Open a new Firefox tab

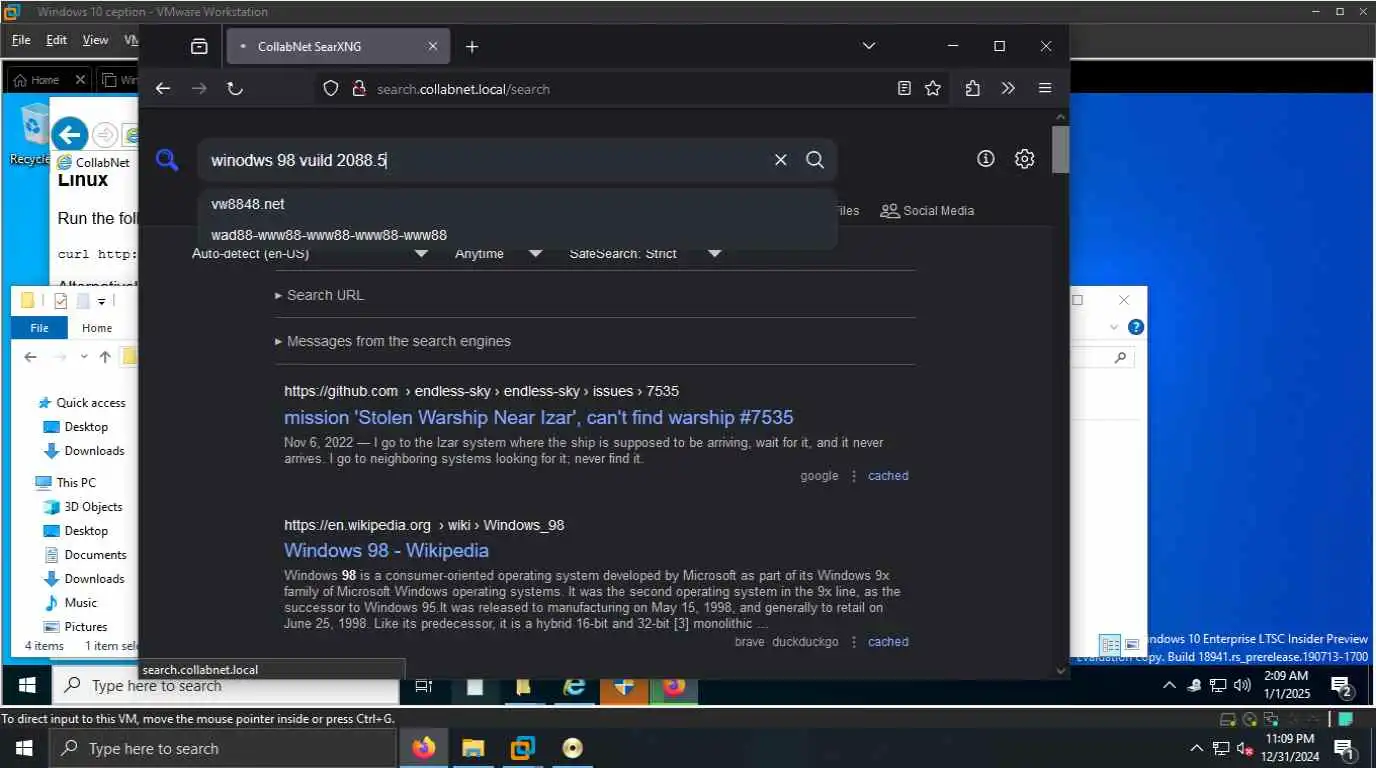click(472, 46)
